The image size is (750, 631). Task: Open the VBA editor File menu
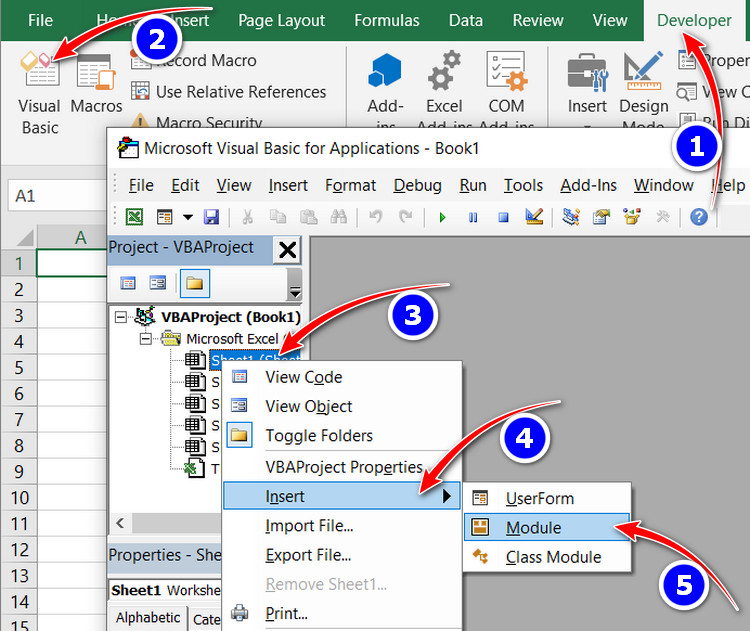141,185
